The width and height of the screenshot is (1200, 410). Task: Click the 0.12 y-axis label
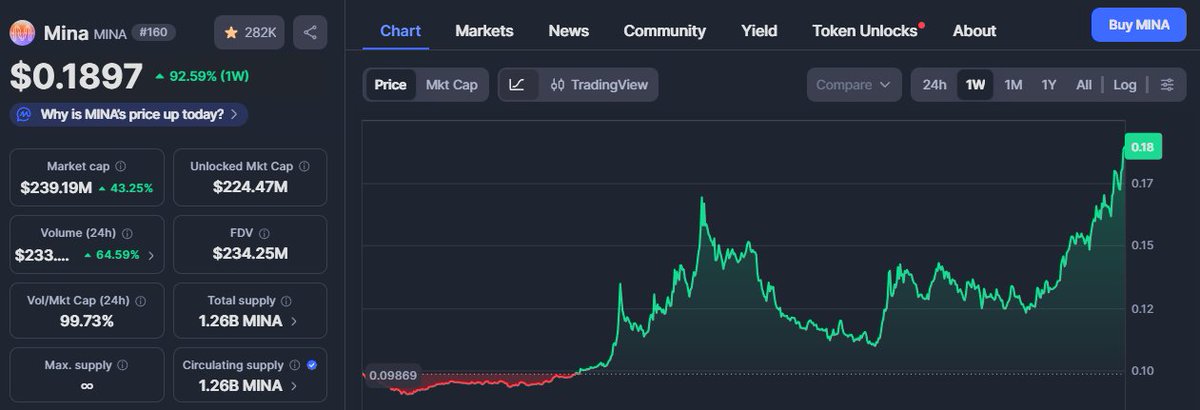tap(1142, 308)
